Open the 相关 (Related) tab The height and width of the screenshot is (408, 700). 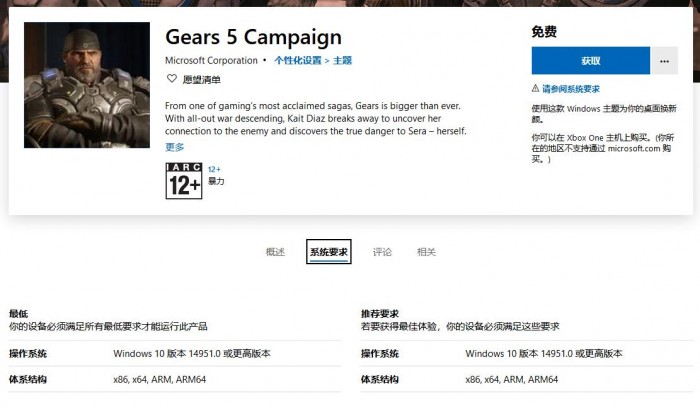(x=426, y=252)
